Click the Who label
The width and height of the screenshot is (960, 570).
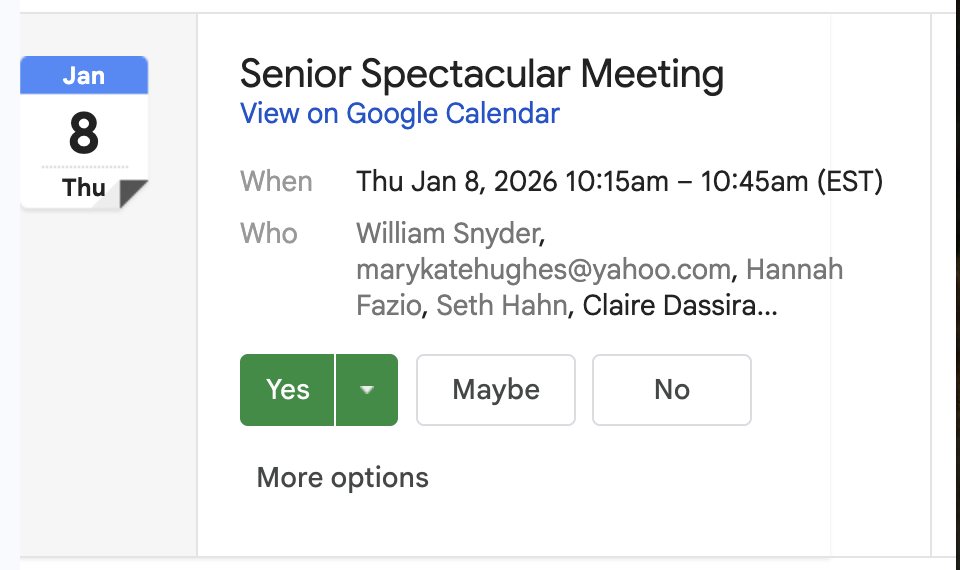269,234
